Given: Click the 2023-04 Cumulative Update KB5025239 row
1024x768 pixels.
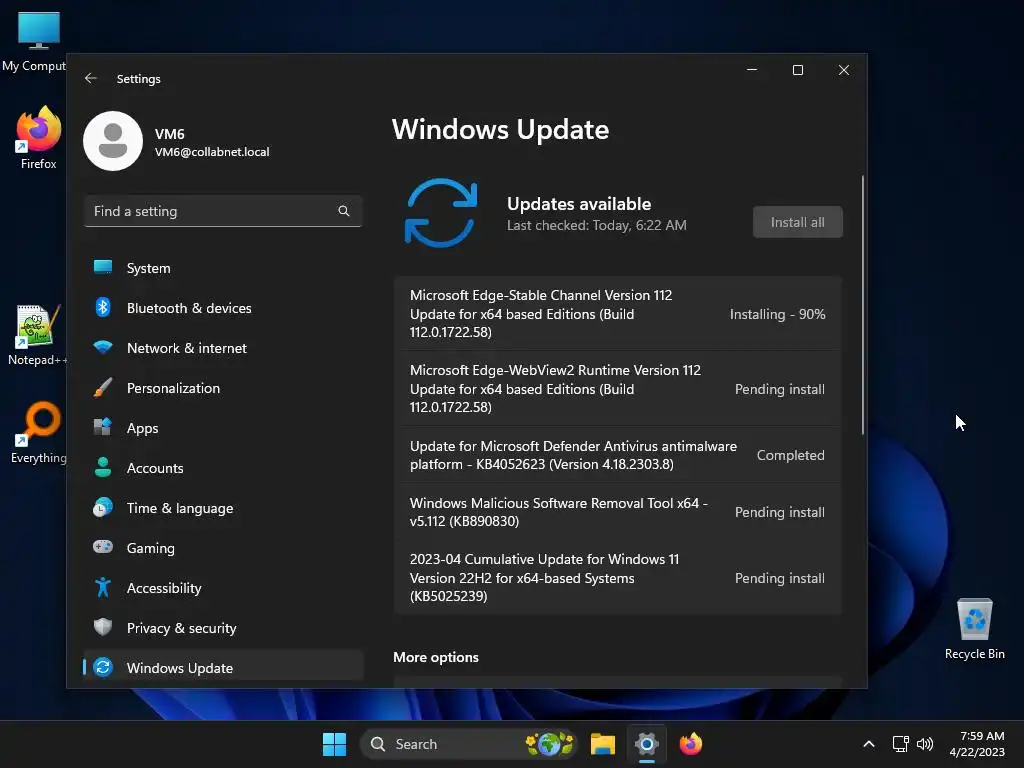Looking at the screenshot, I should coord(618,577).
